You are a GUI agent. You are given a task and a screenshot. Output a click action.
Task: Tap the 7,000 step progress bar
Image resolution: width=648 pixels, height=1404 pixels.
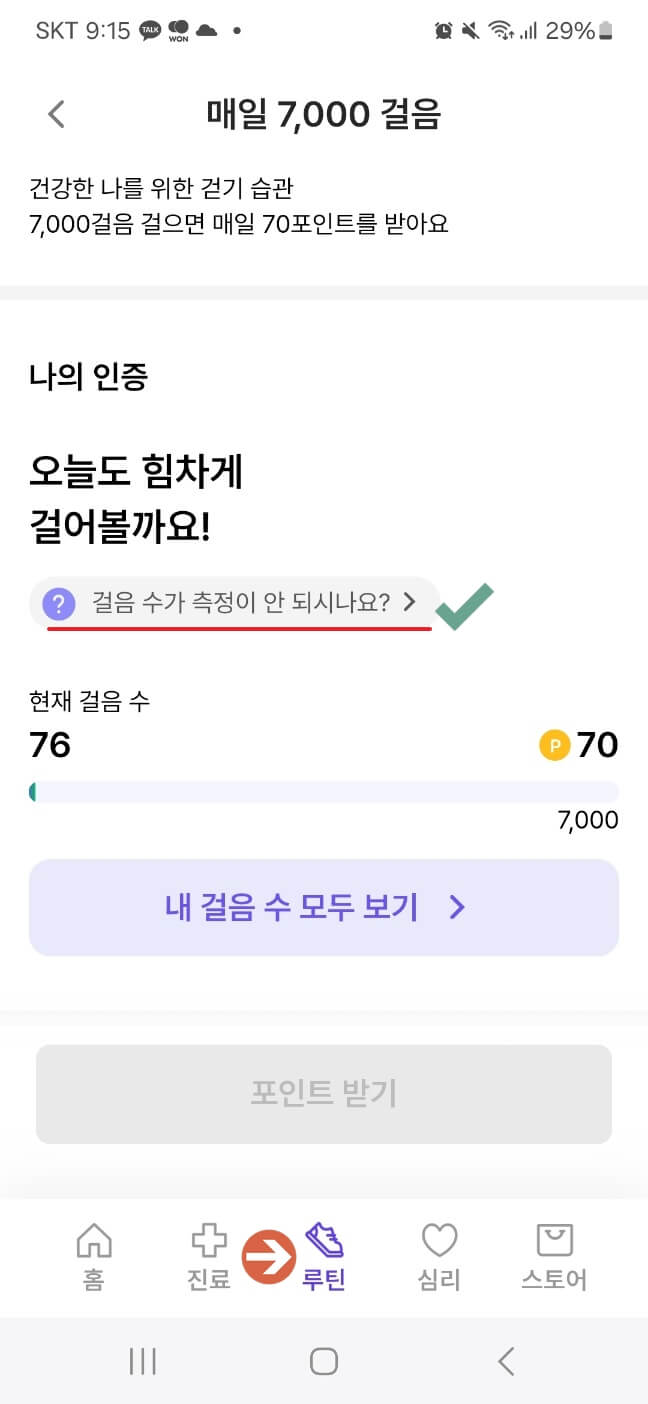click(324, 790)
